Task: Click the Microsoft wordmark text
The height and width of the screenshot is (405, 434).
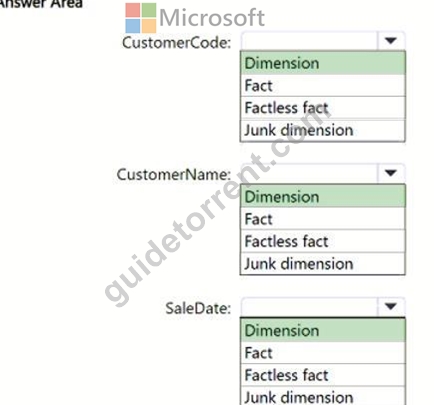Action: coord(212,17)
